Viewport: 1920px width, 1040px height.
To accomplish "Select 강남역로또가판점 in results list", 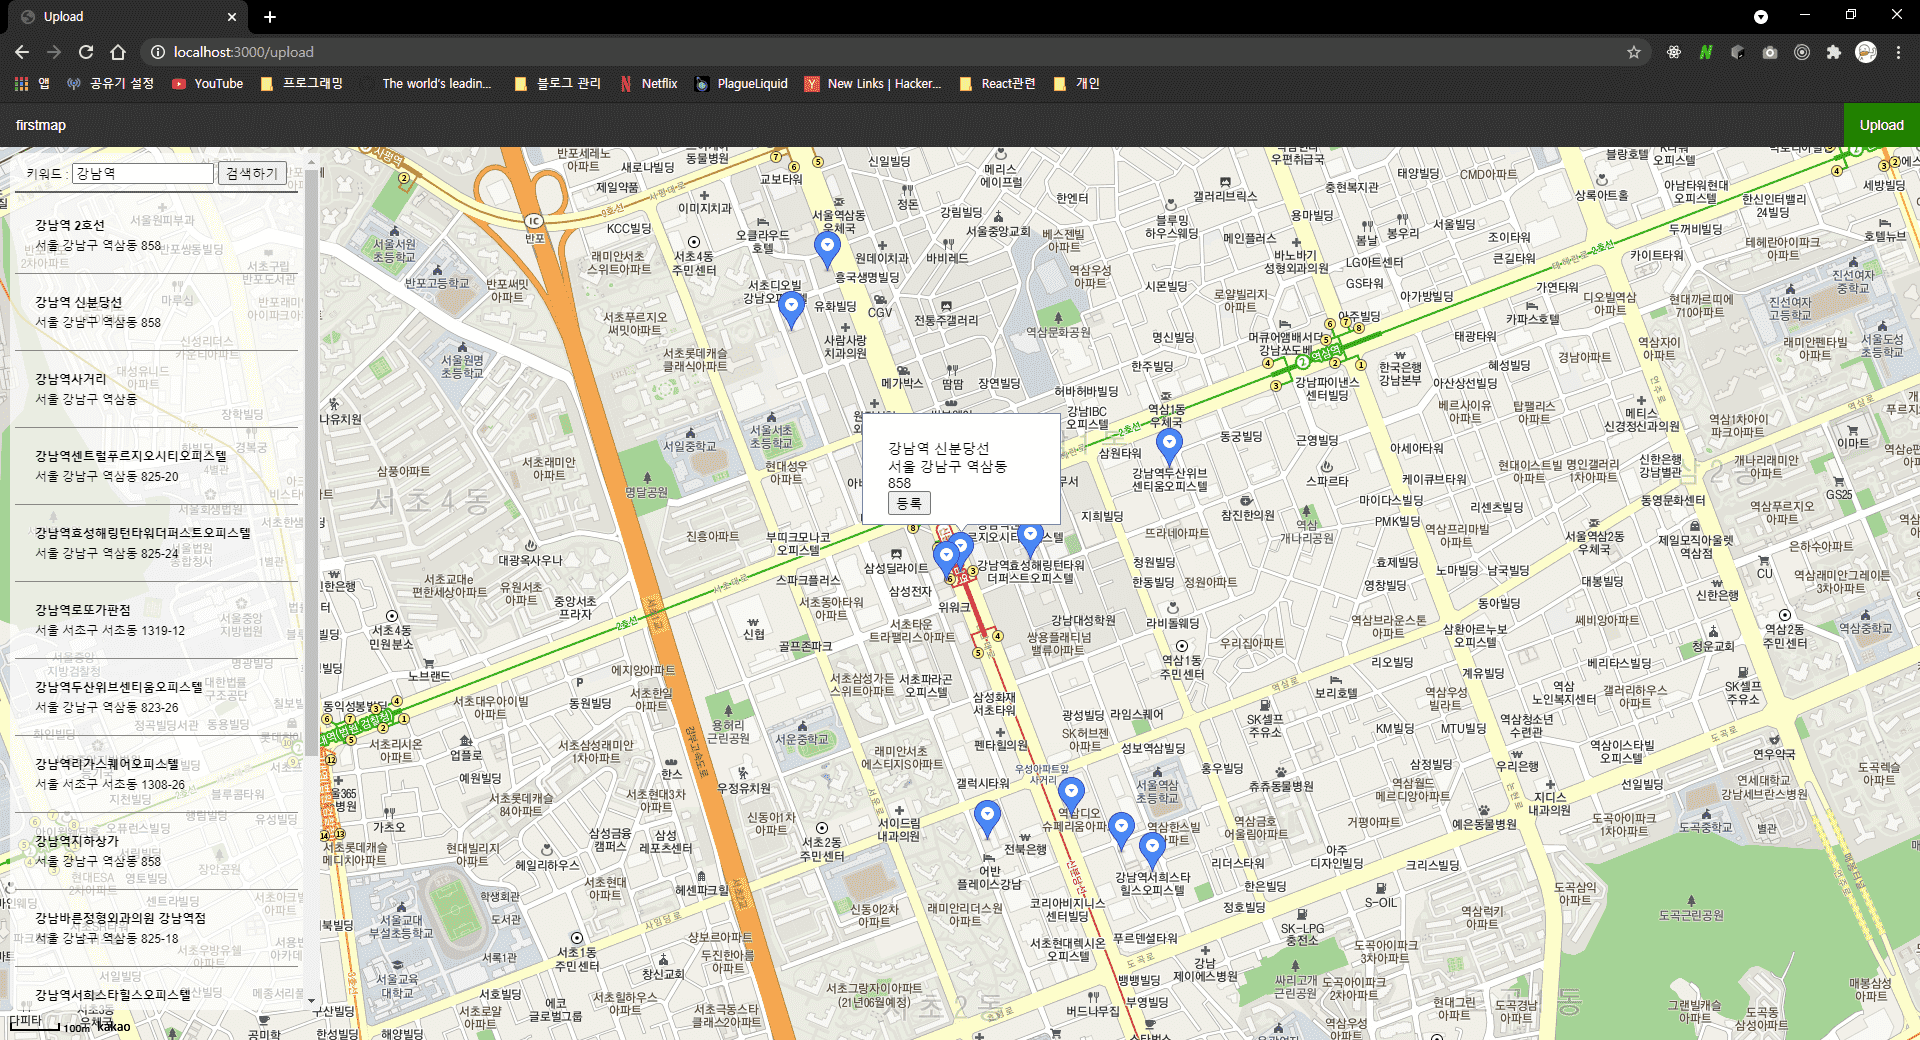I will pyautogui.click(x=155, y=620).
